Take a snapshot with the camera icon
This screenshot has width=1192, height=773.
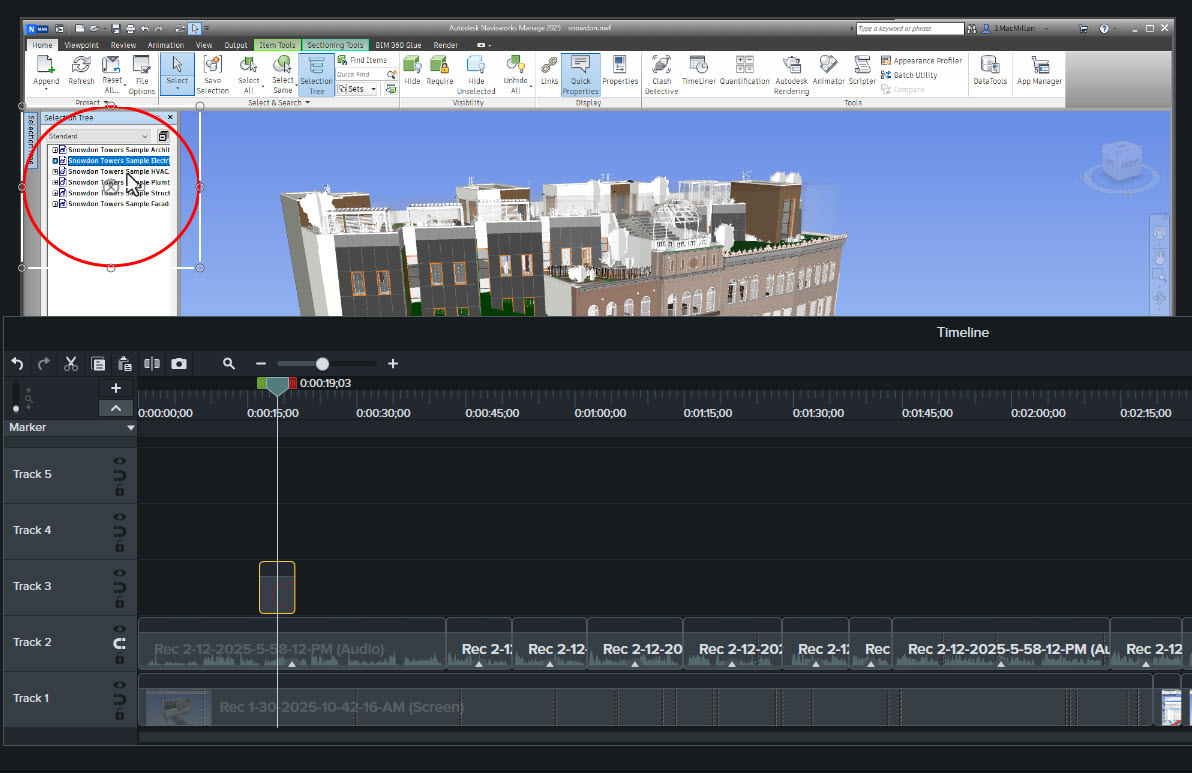point(179,364)
